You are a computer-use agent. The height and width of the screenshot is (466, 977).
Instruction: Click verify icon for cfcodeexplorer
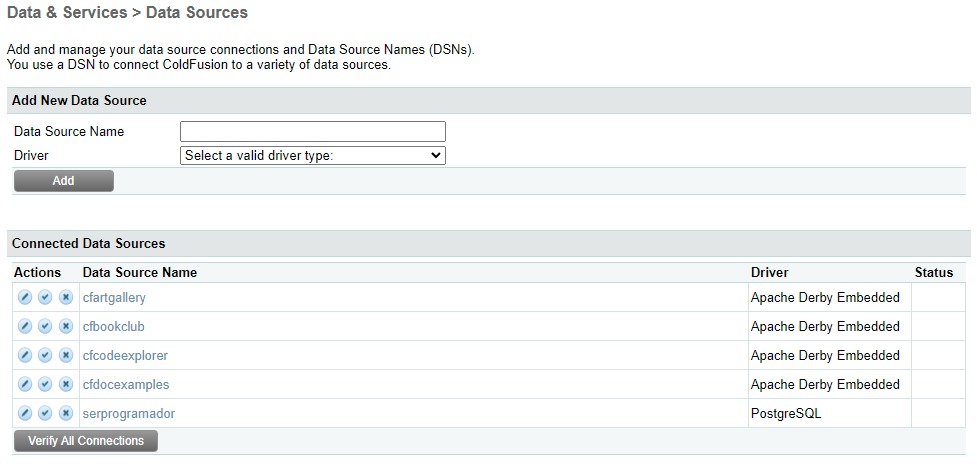coord(45,356)
